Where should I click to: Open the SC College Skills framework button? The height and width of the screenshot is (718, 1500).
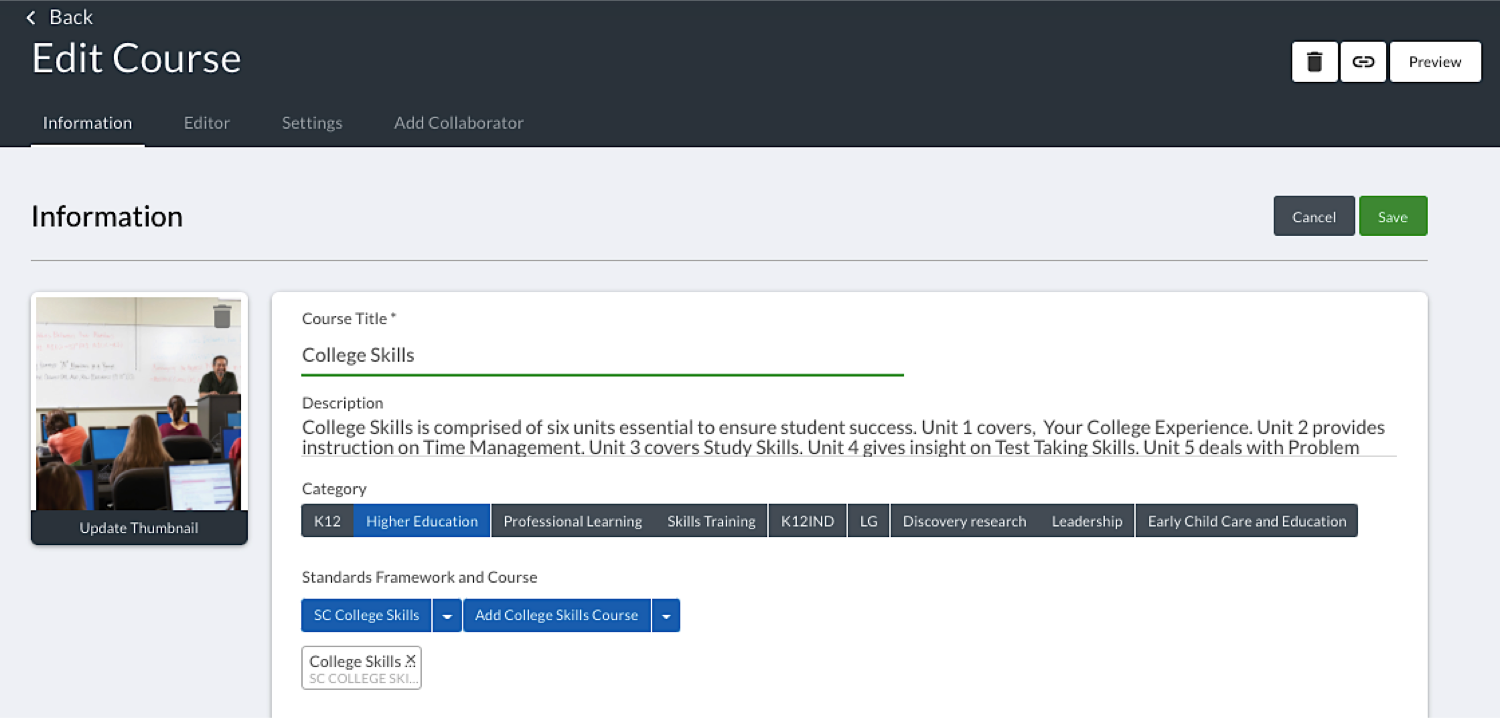pos(366,615)
